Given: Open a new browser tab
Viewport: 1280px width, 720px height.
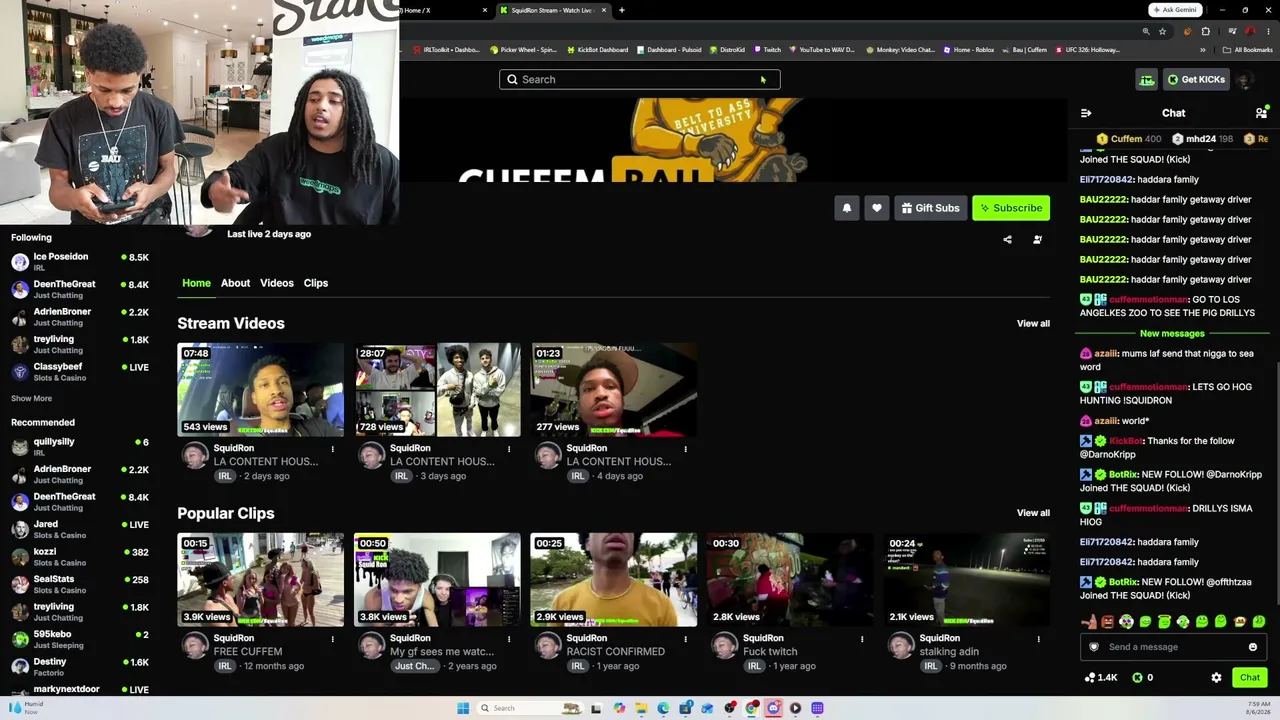Looking at the screenshot, I should tap(621, 10).
